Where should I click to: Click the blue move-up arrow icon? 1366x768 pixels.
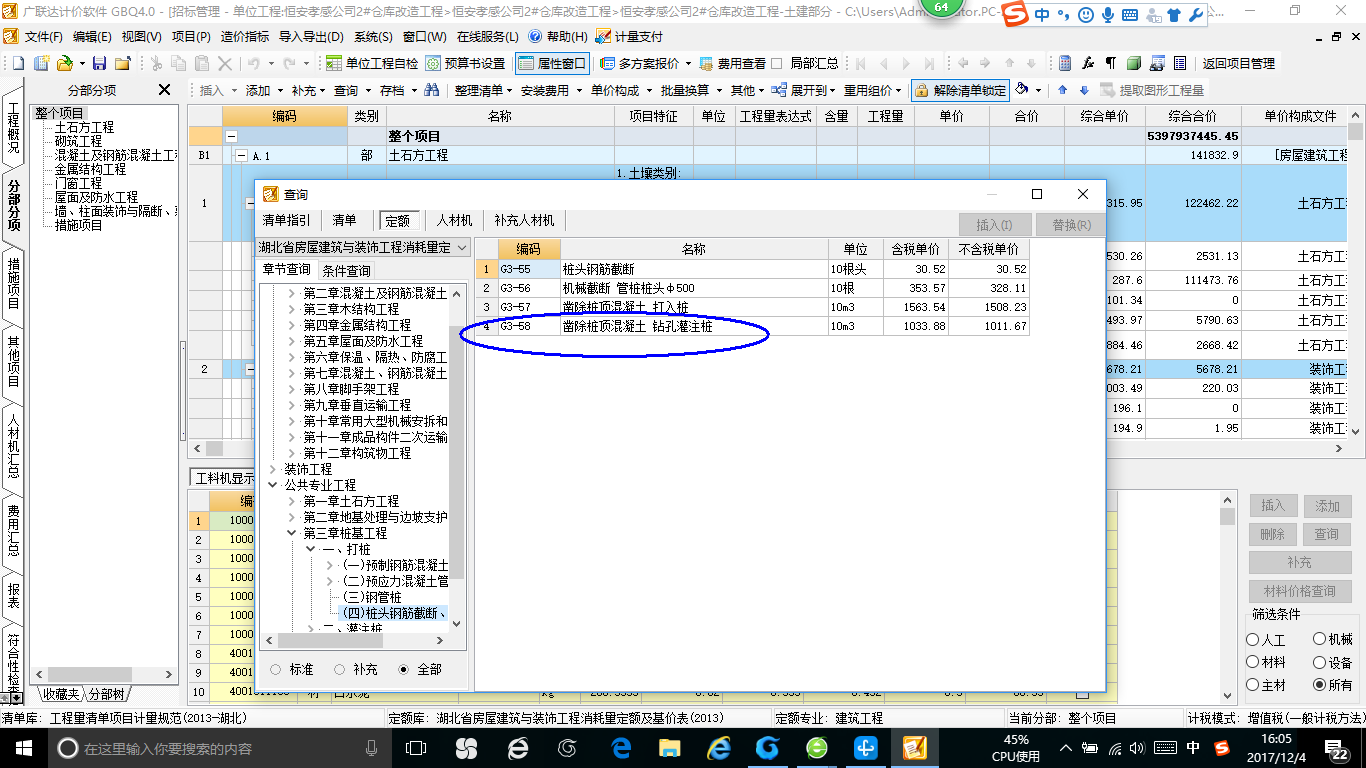click(1062, 90)
